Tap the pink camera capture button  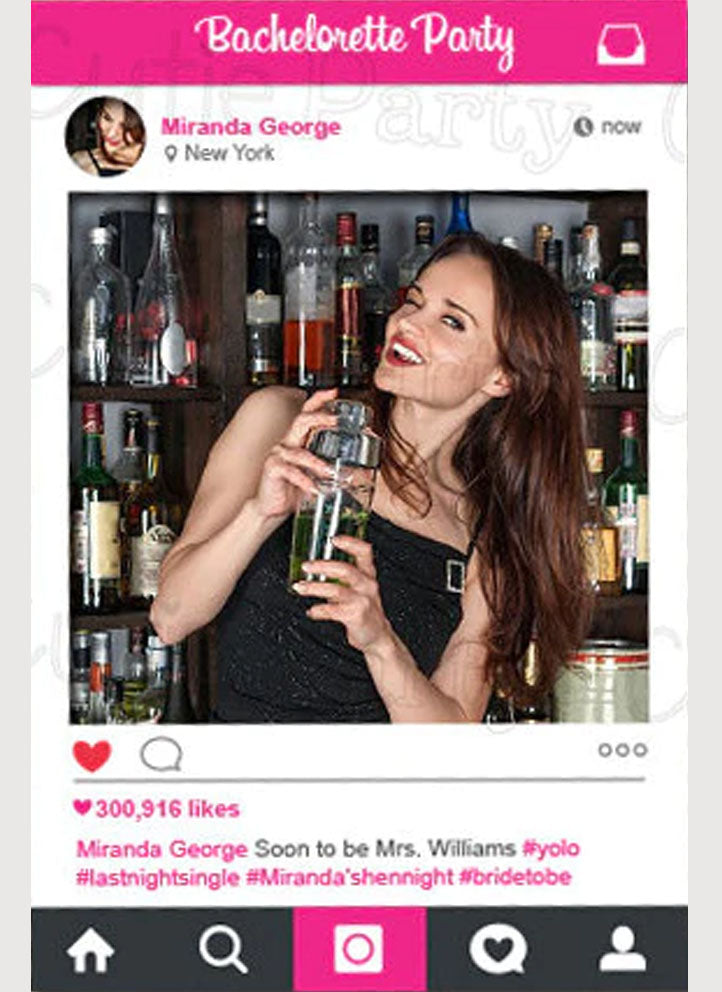pos(359,949)
